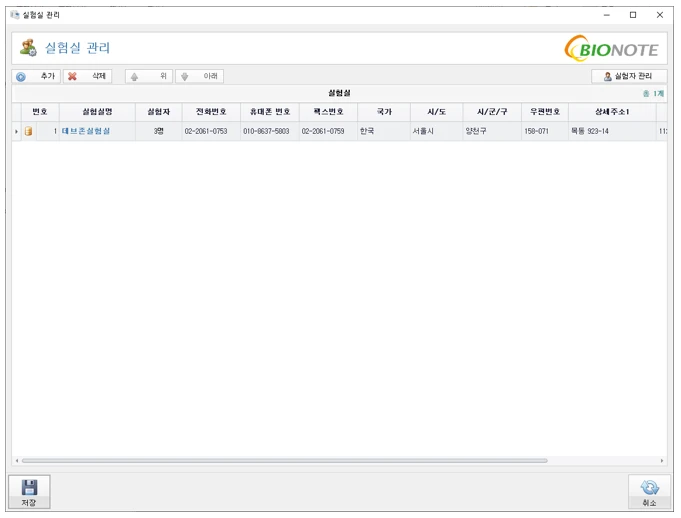
Task: Select mobile cell 010-8637-5803
Action: (270, 131)
